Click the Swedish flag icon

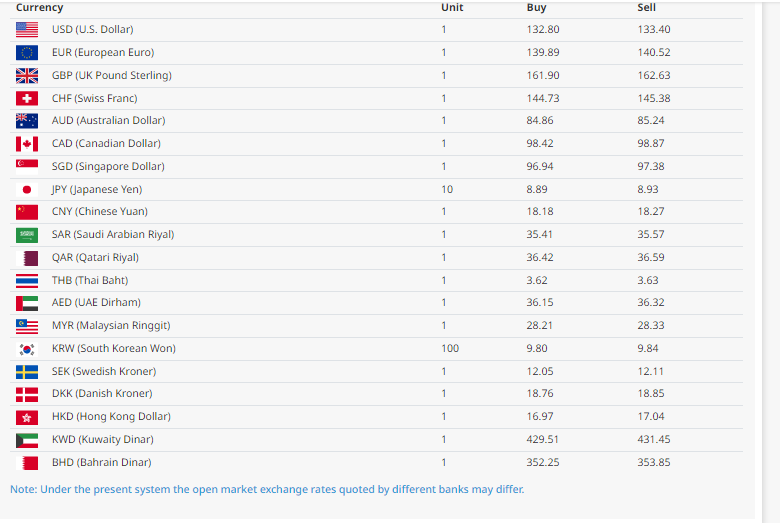[x=27, y=371]
